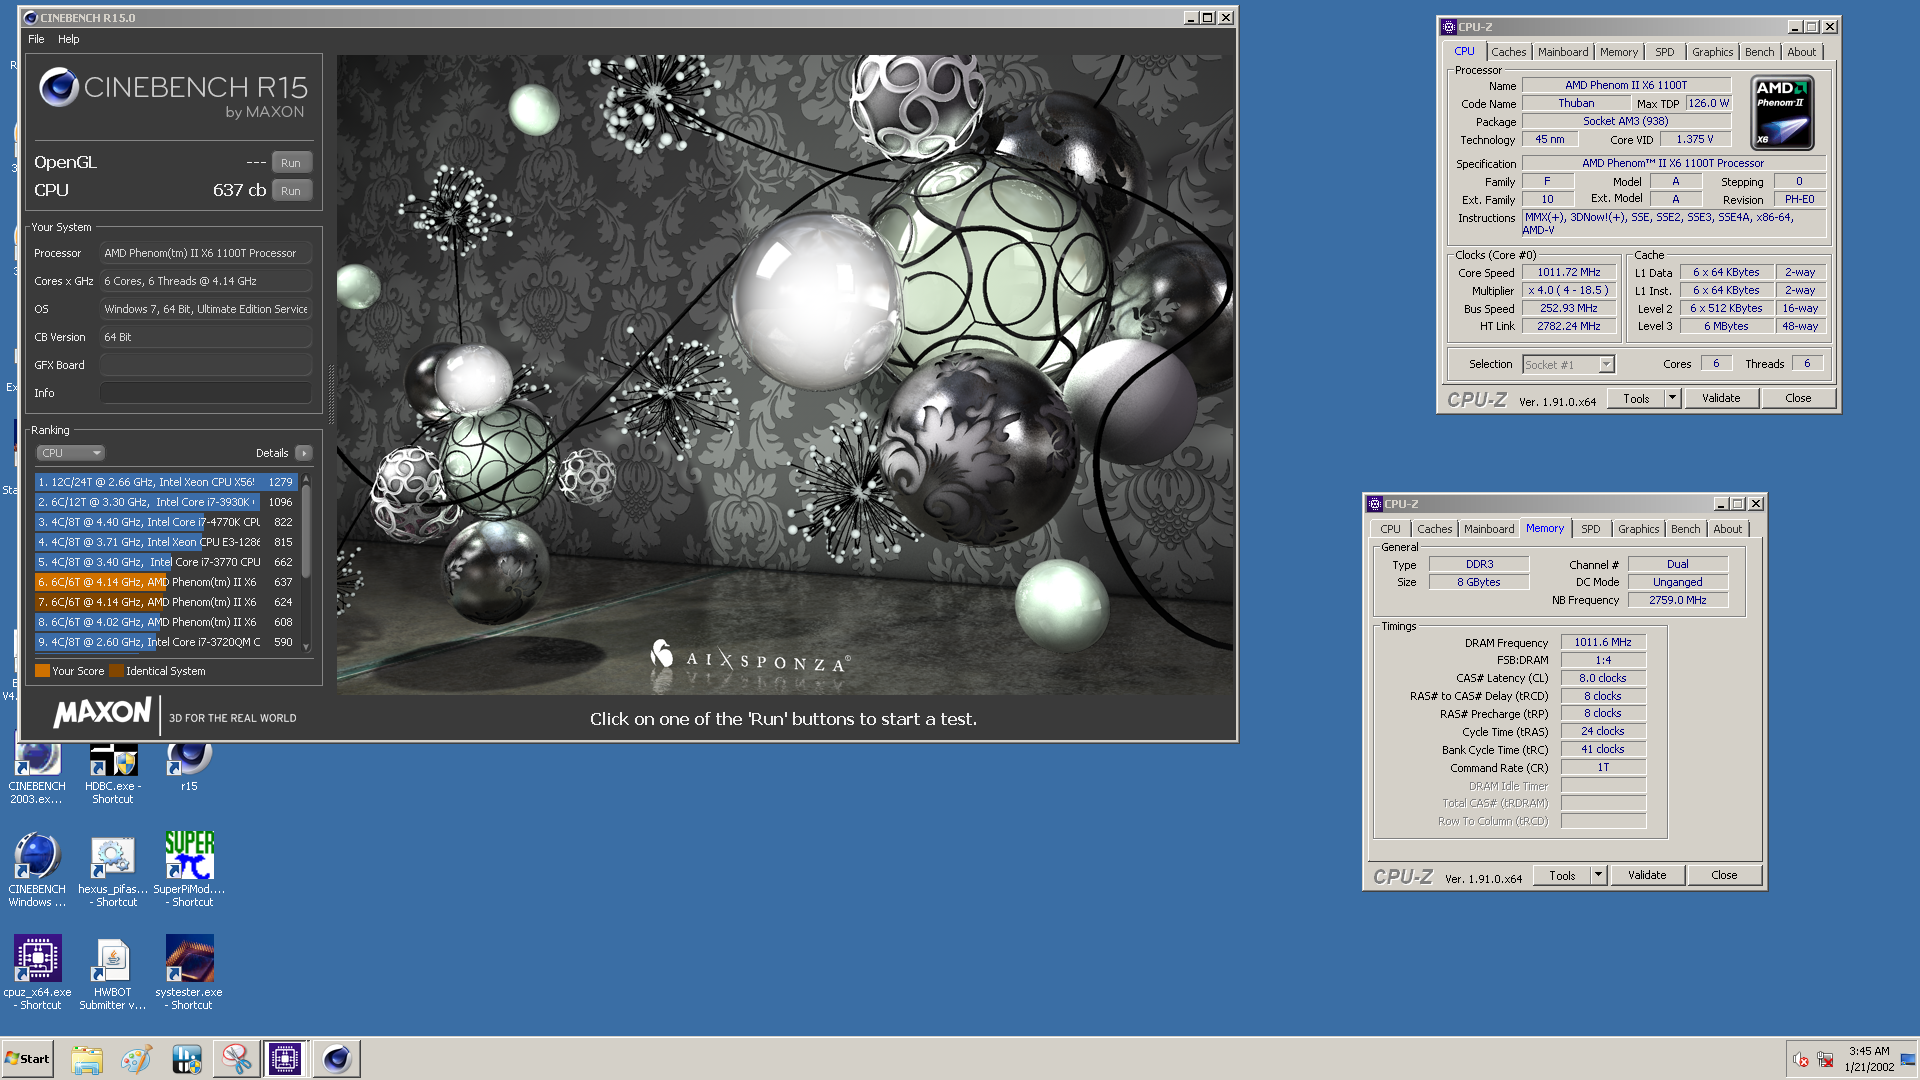Click the GFX Board field in Cinebench
The height and width of the screenshot is (1080, 1920).
pyautogui.click(x=206, y=365)
